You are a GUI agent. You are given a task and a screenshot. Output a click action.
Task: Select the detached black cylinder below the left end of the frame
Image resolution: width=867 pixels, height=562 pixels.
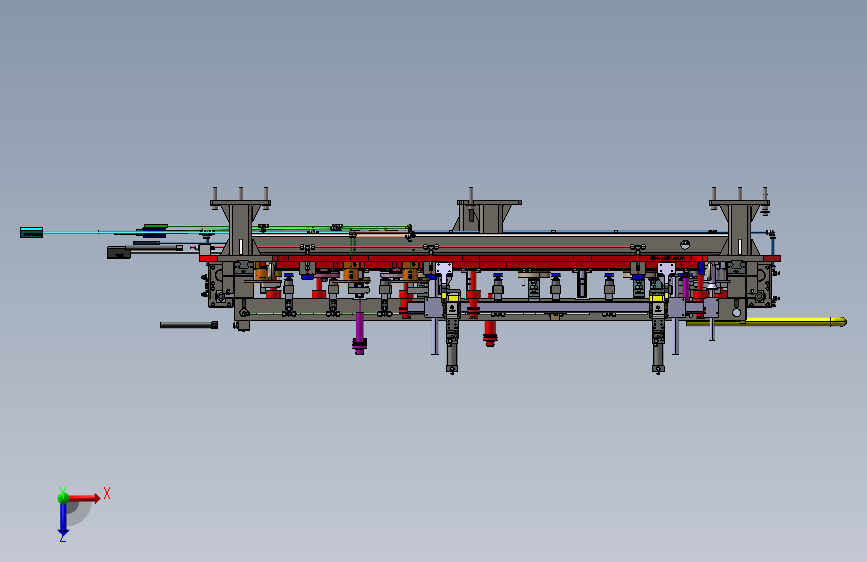tap(189, 325)
